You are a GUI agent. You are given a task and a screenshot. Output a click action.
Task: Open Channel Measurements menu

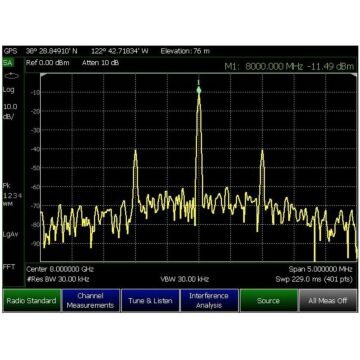(91, 300)
